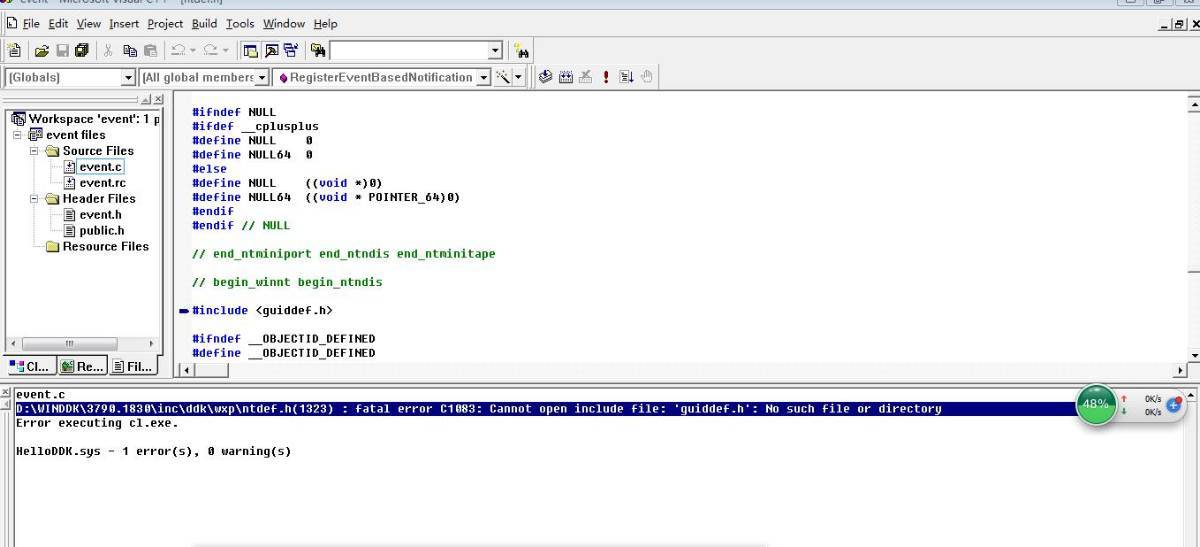Click the Build toolbar icon
The height and width of the screenshot is (547, 1200).
[x=566, y=77]
